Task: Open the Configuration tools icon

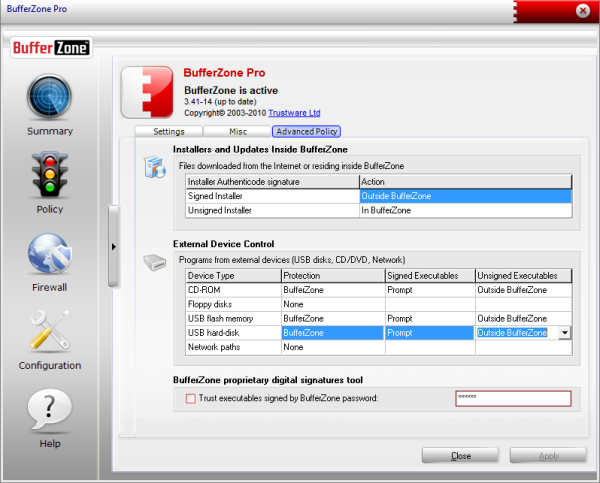Action: (x=50, y=331)
